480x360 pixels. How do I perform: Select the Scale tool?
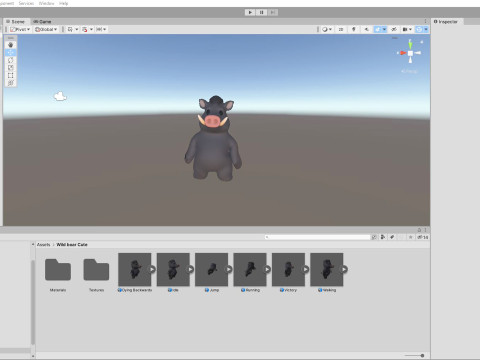click(11, 68)
